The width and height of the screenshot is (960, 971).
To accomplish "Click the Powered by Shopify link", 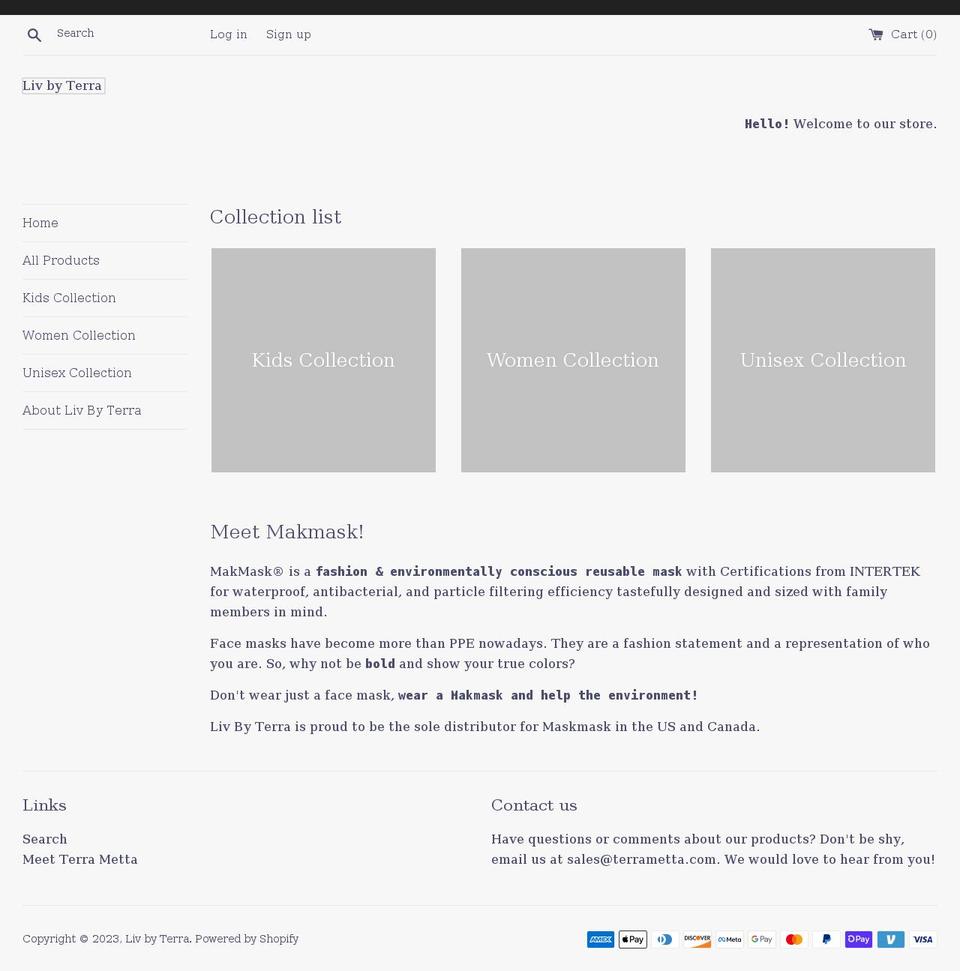I will click(x=246, y=939).
